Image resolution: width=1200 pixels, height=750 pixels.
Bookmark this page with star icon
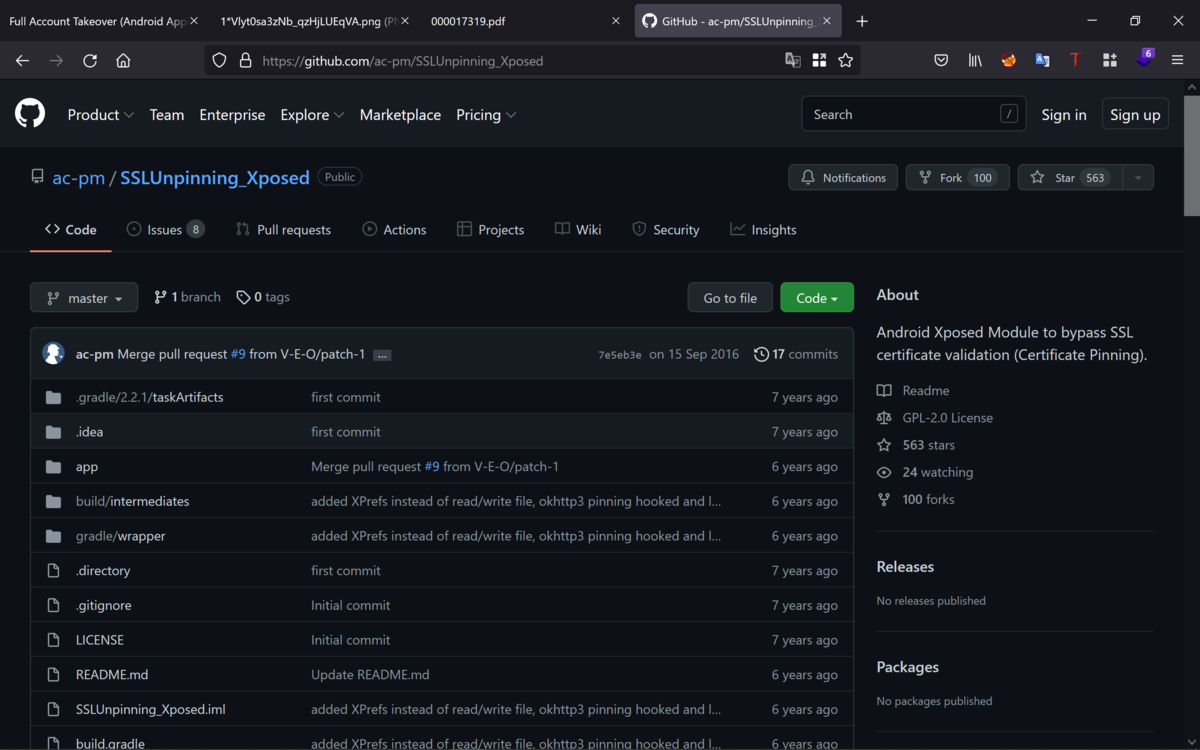pyautogui.click(x=846, y=61)
